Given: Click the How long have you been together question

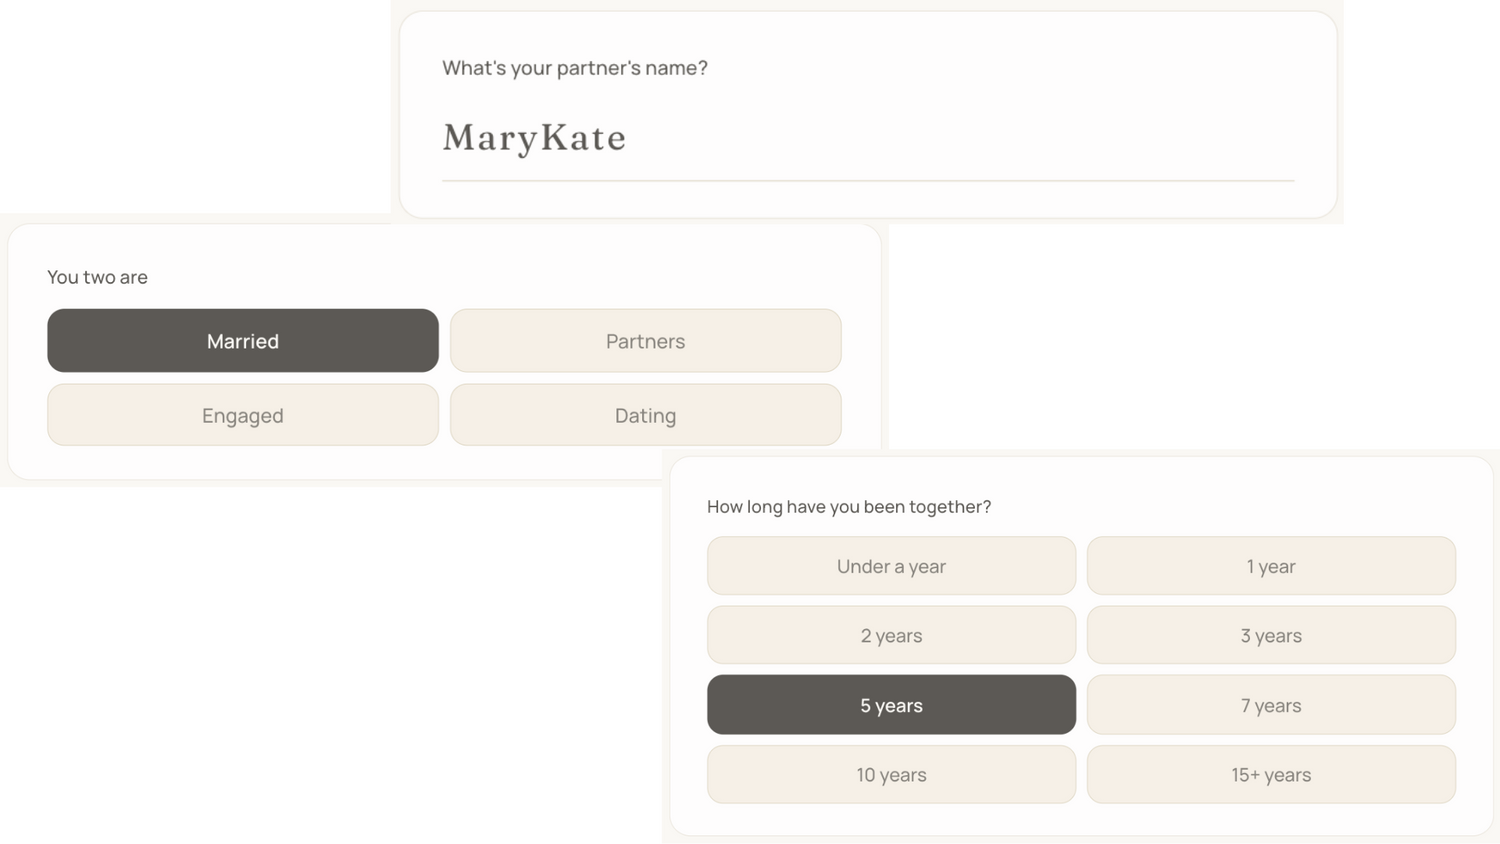Looking at the screenshot, I should pyautogui.click(x=849, y=506).
